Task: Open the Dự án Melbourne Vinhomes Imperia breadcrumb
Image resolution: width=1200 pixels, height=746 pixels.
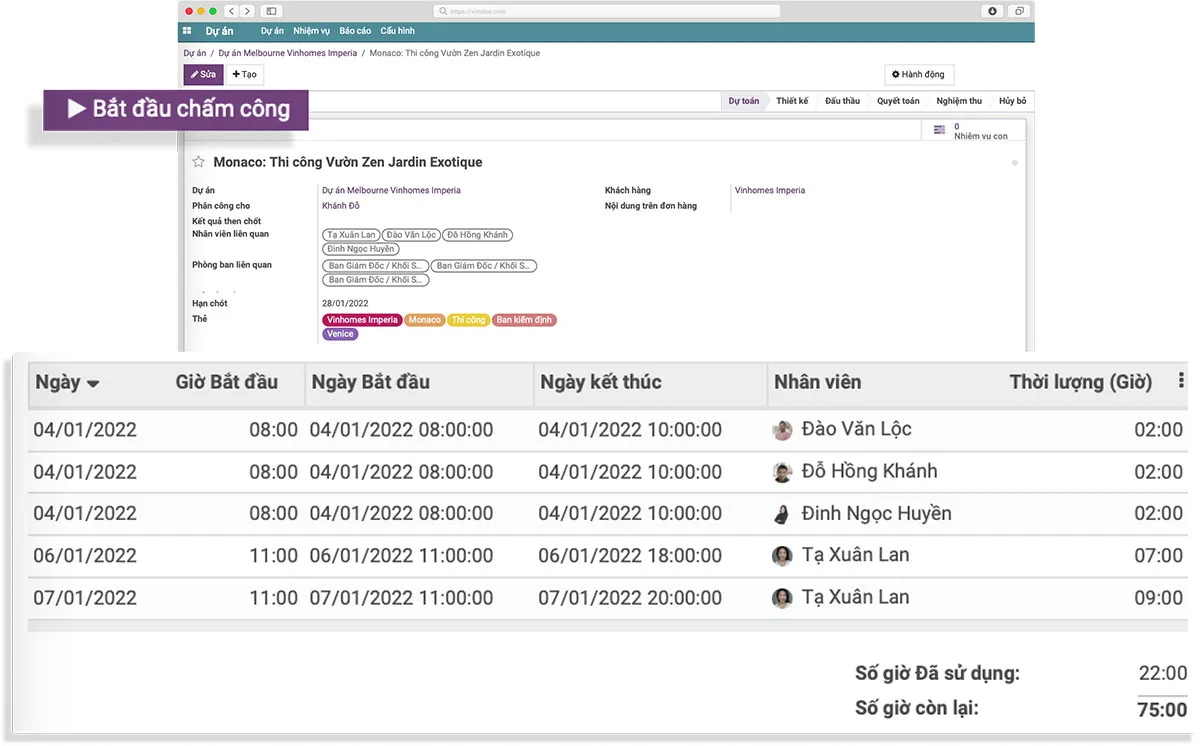Action: 287,53
